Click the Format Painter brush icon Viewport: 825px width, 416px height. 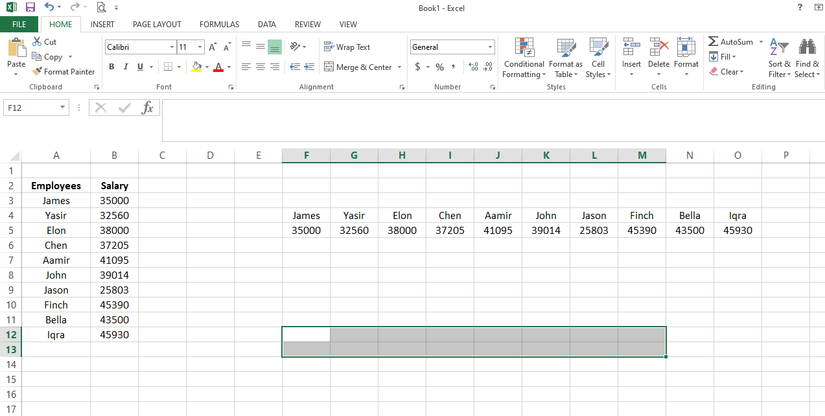tap(38, 72)
